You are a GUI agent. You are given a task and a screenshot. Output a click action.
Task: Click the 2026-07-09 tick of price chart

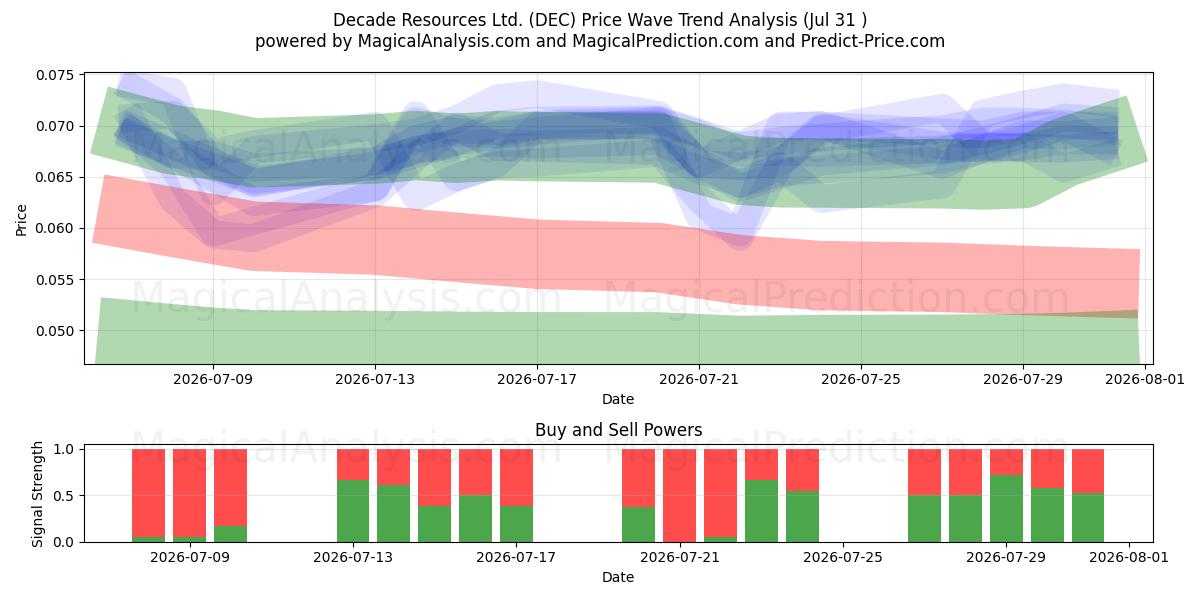[x=213, y=379]
